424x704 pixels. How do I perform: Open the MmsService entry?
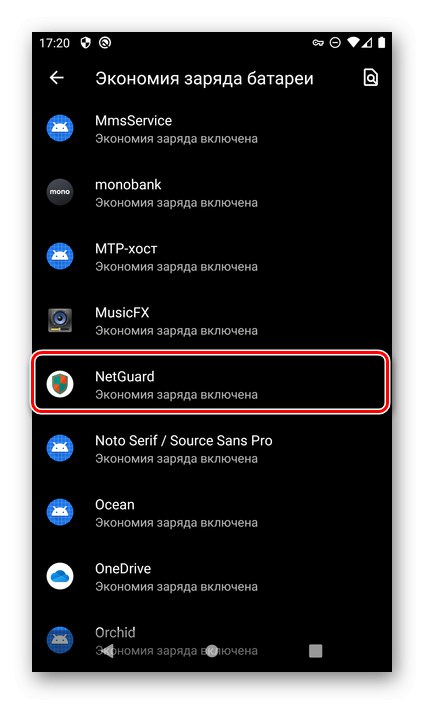click(x=212, y=129)
